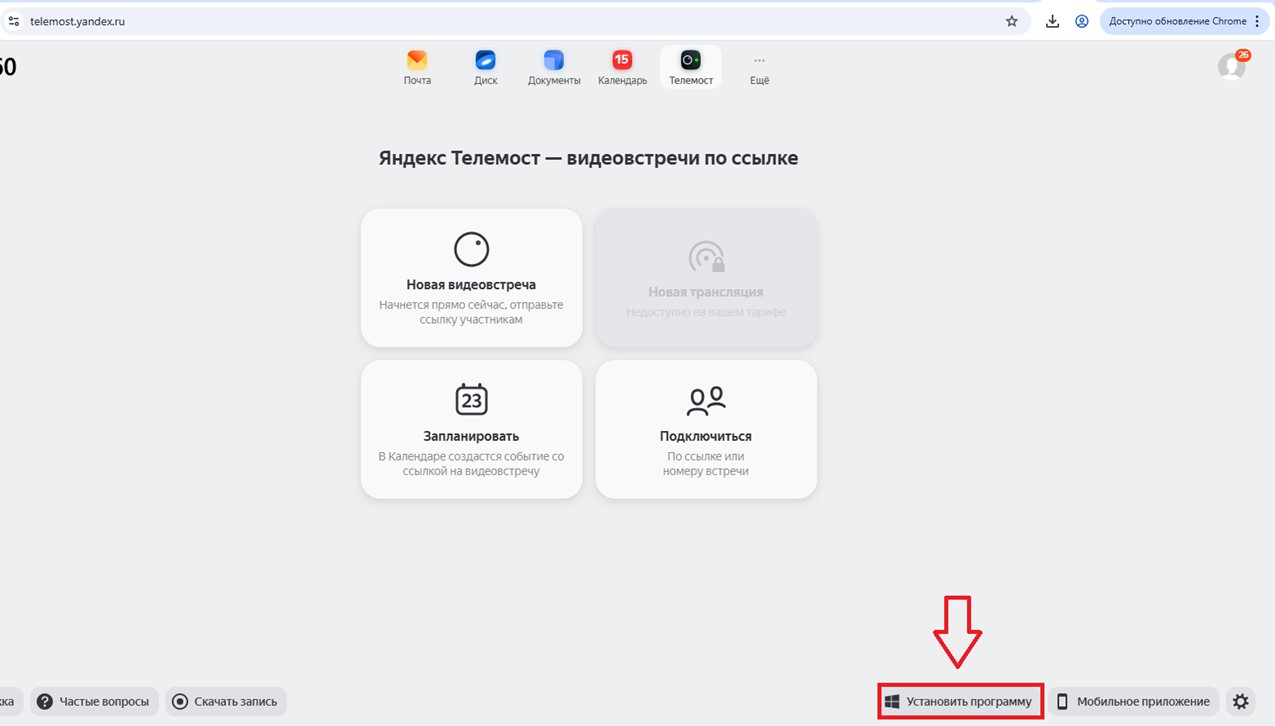This screenshot has height=726, width=1275.
Task: Open Диск cloud storage icon
Action: point(485,67)
